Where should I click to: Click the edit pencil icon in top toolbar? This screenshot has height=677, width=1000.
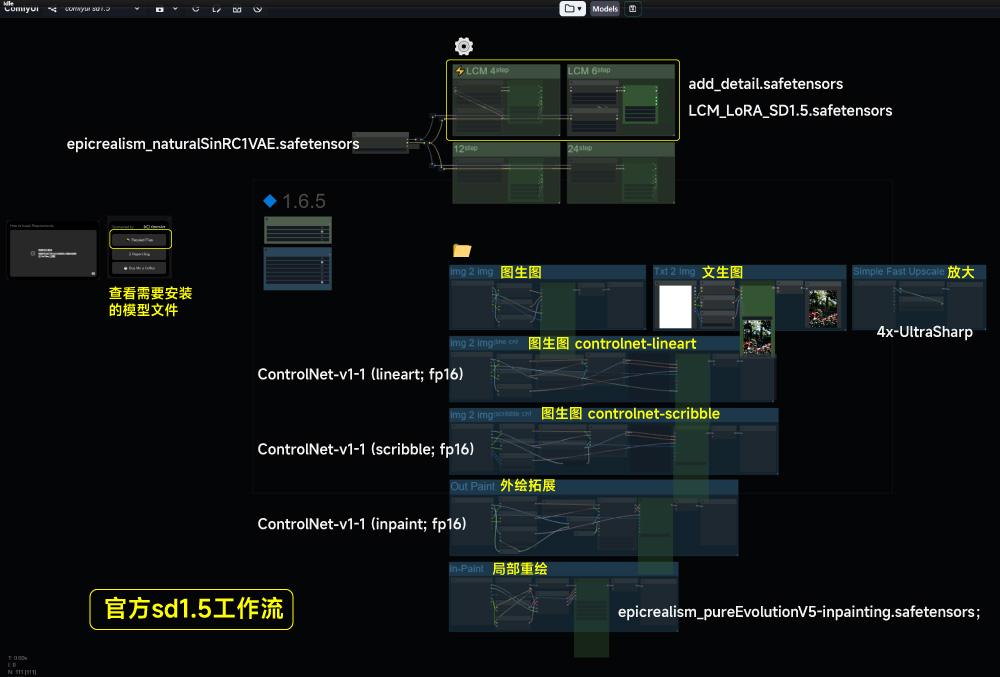216,8
